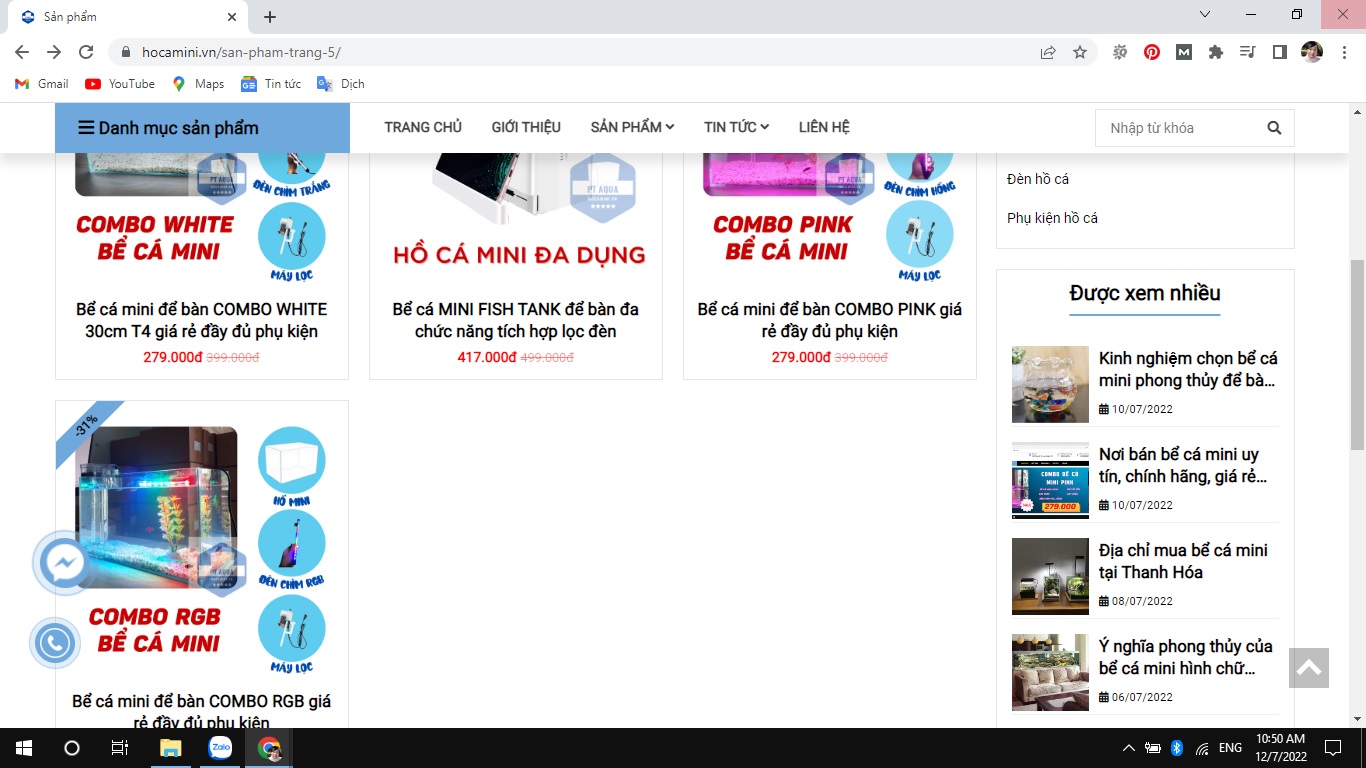Bookmark this page with star icon
This screenshot has width=1366, height=768.
pyautogui.click(x=1080, y=52)
